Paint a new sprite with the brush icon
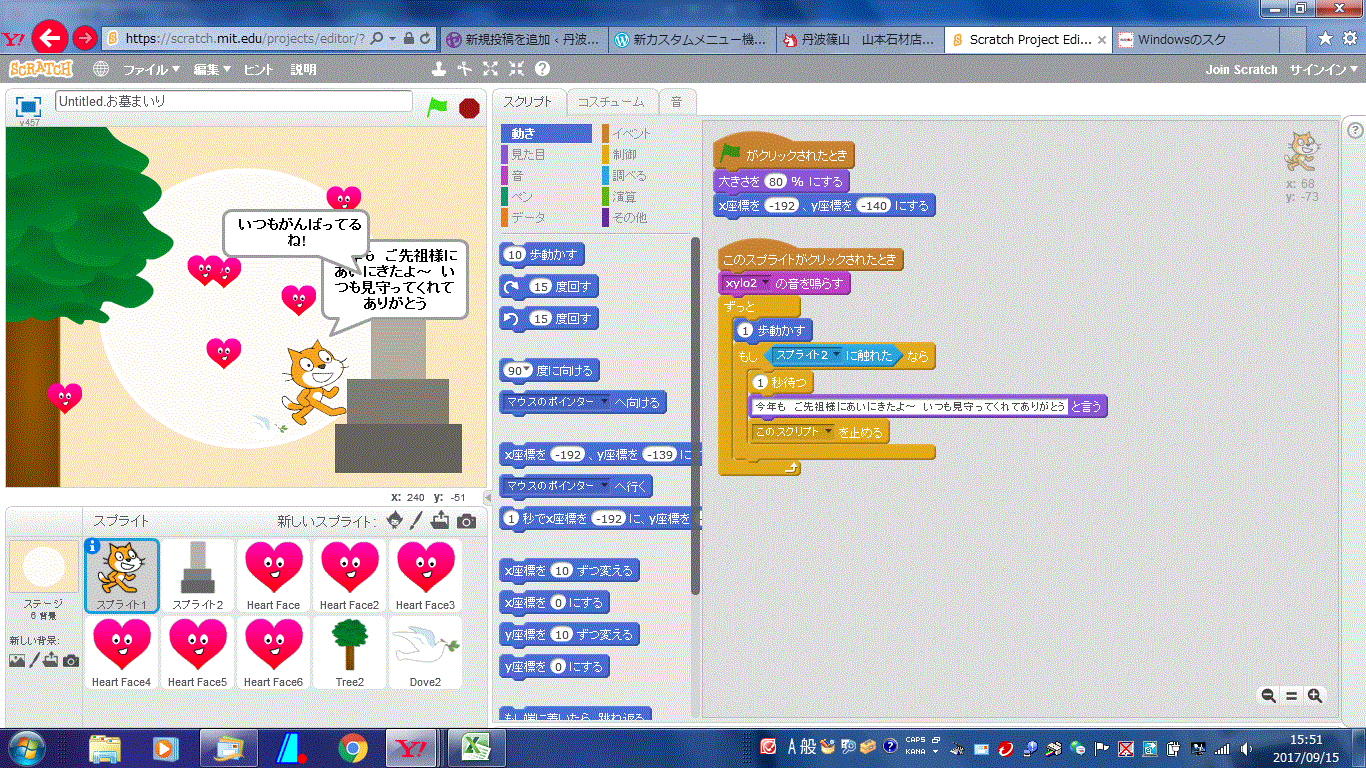The width and height of the screenshot is (1366, 768). click(418, 521)
